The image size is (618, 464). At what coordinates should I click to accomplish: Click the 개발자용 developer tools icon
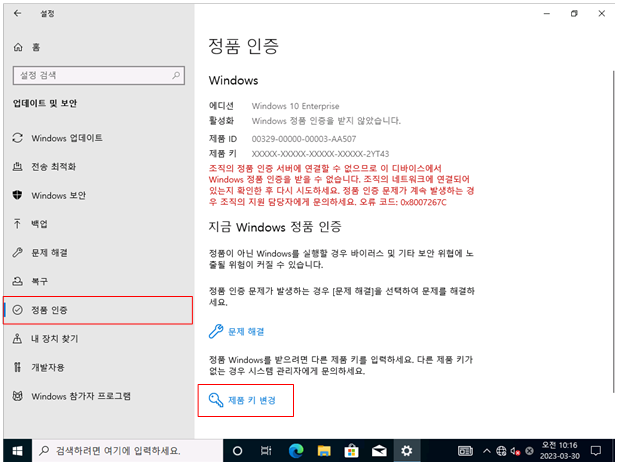(x=17, y=367)
